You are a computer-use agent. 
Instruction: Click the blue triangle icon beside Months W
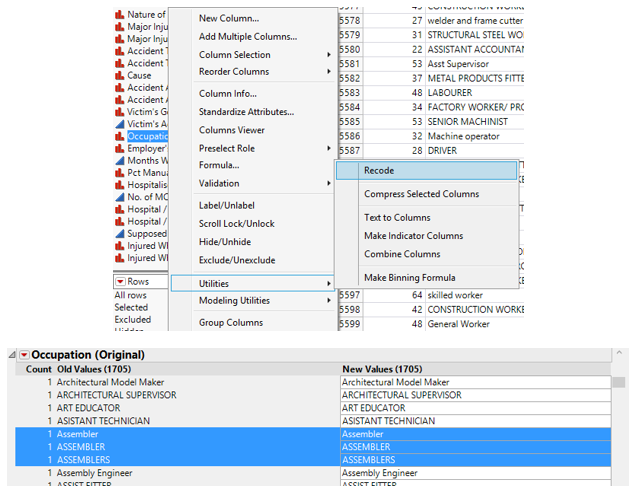point(119,161)
